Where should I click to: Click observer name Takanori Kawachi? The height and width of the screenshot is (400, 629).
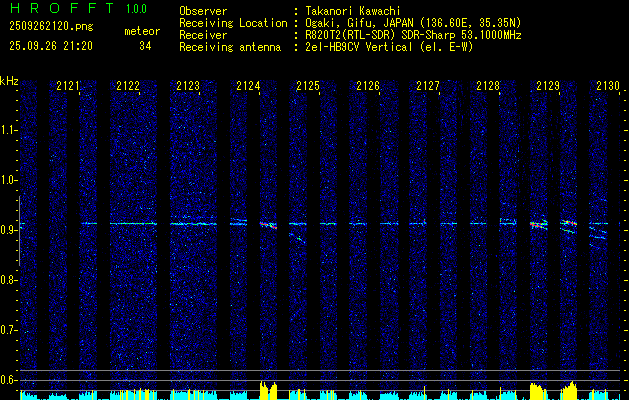point(352,11)
